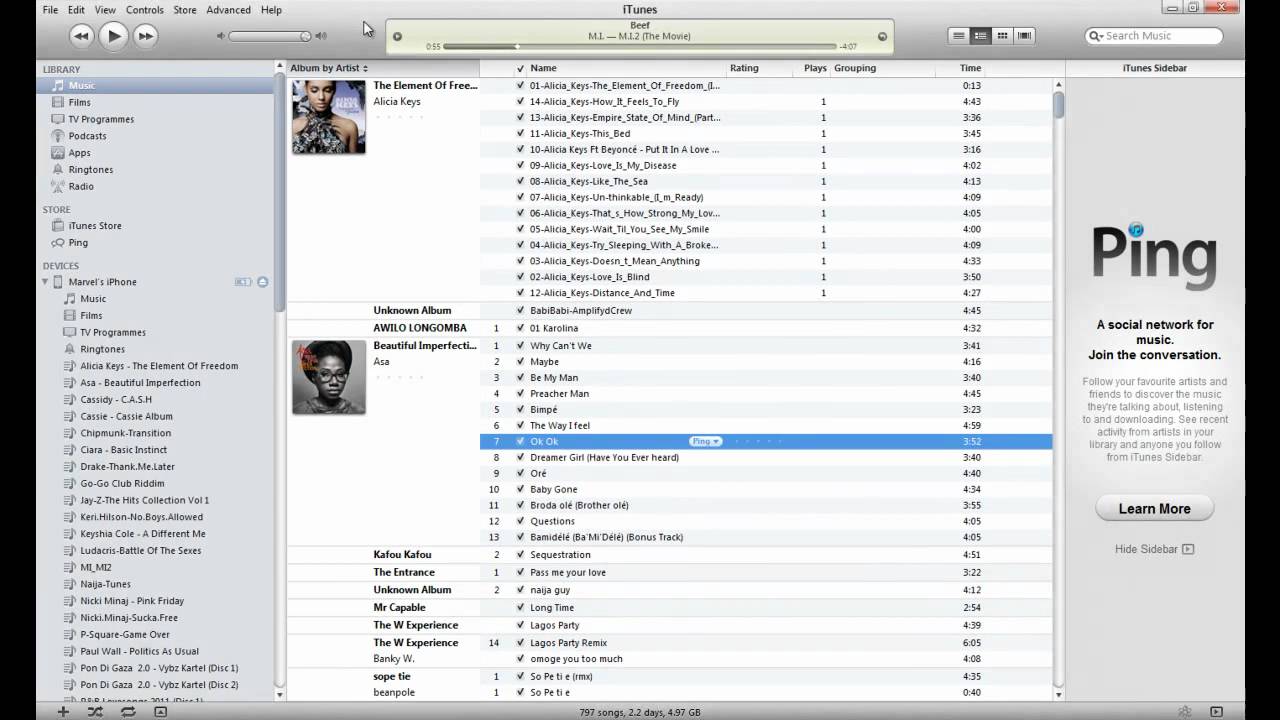
Task: Click the Play button
Action: point(114,36)
